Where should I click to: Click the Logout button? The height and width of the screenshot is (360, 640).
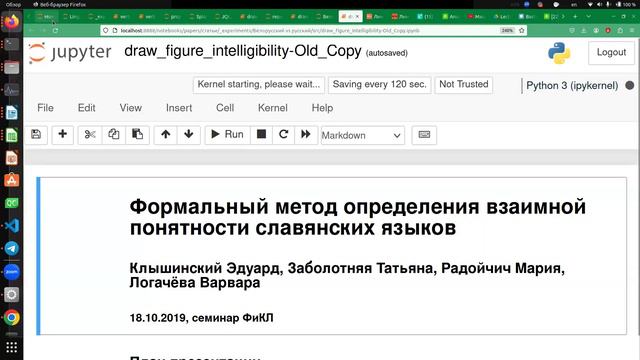tap(611, 52)
